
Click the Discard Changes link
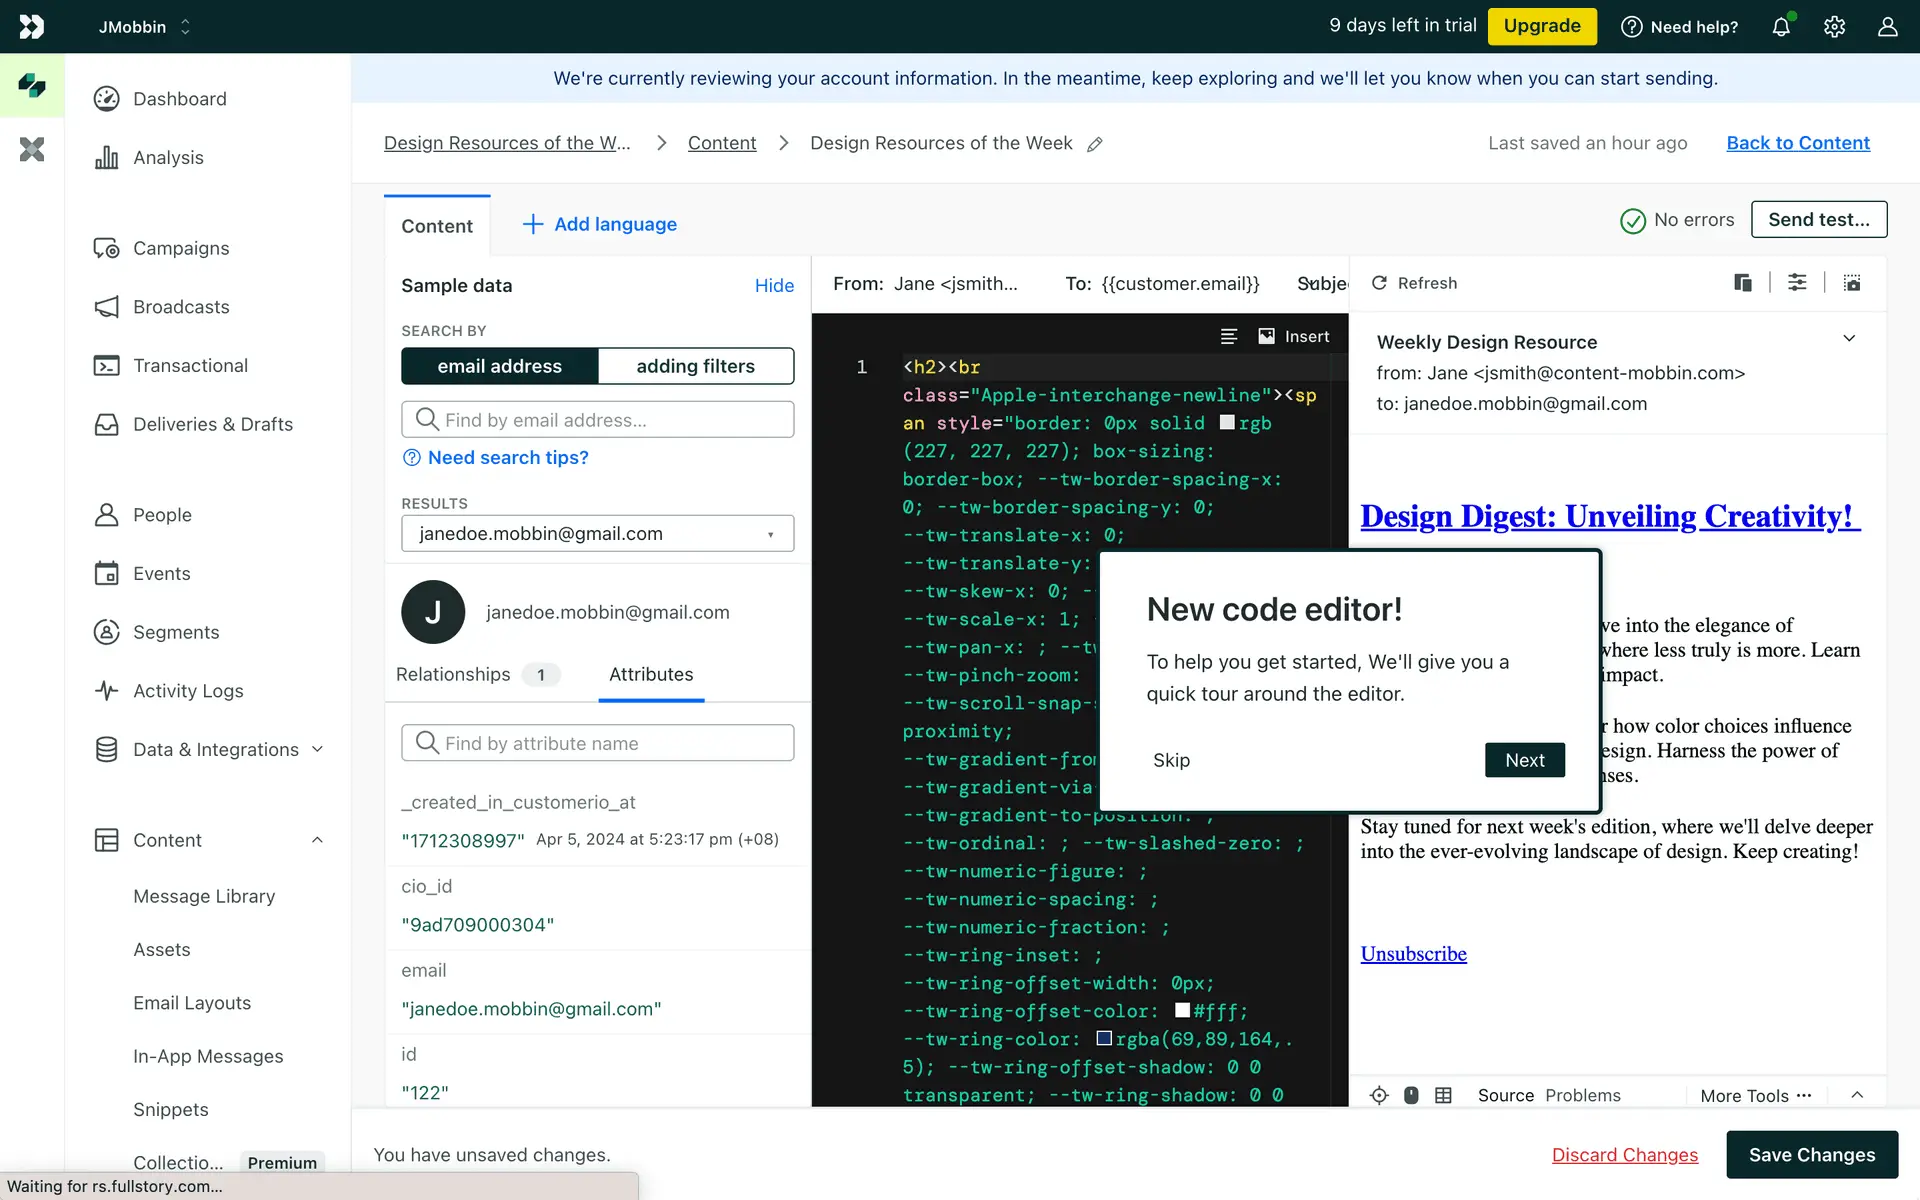point(1624,1155)
